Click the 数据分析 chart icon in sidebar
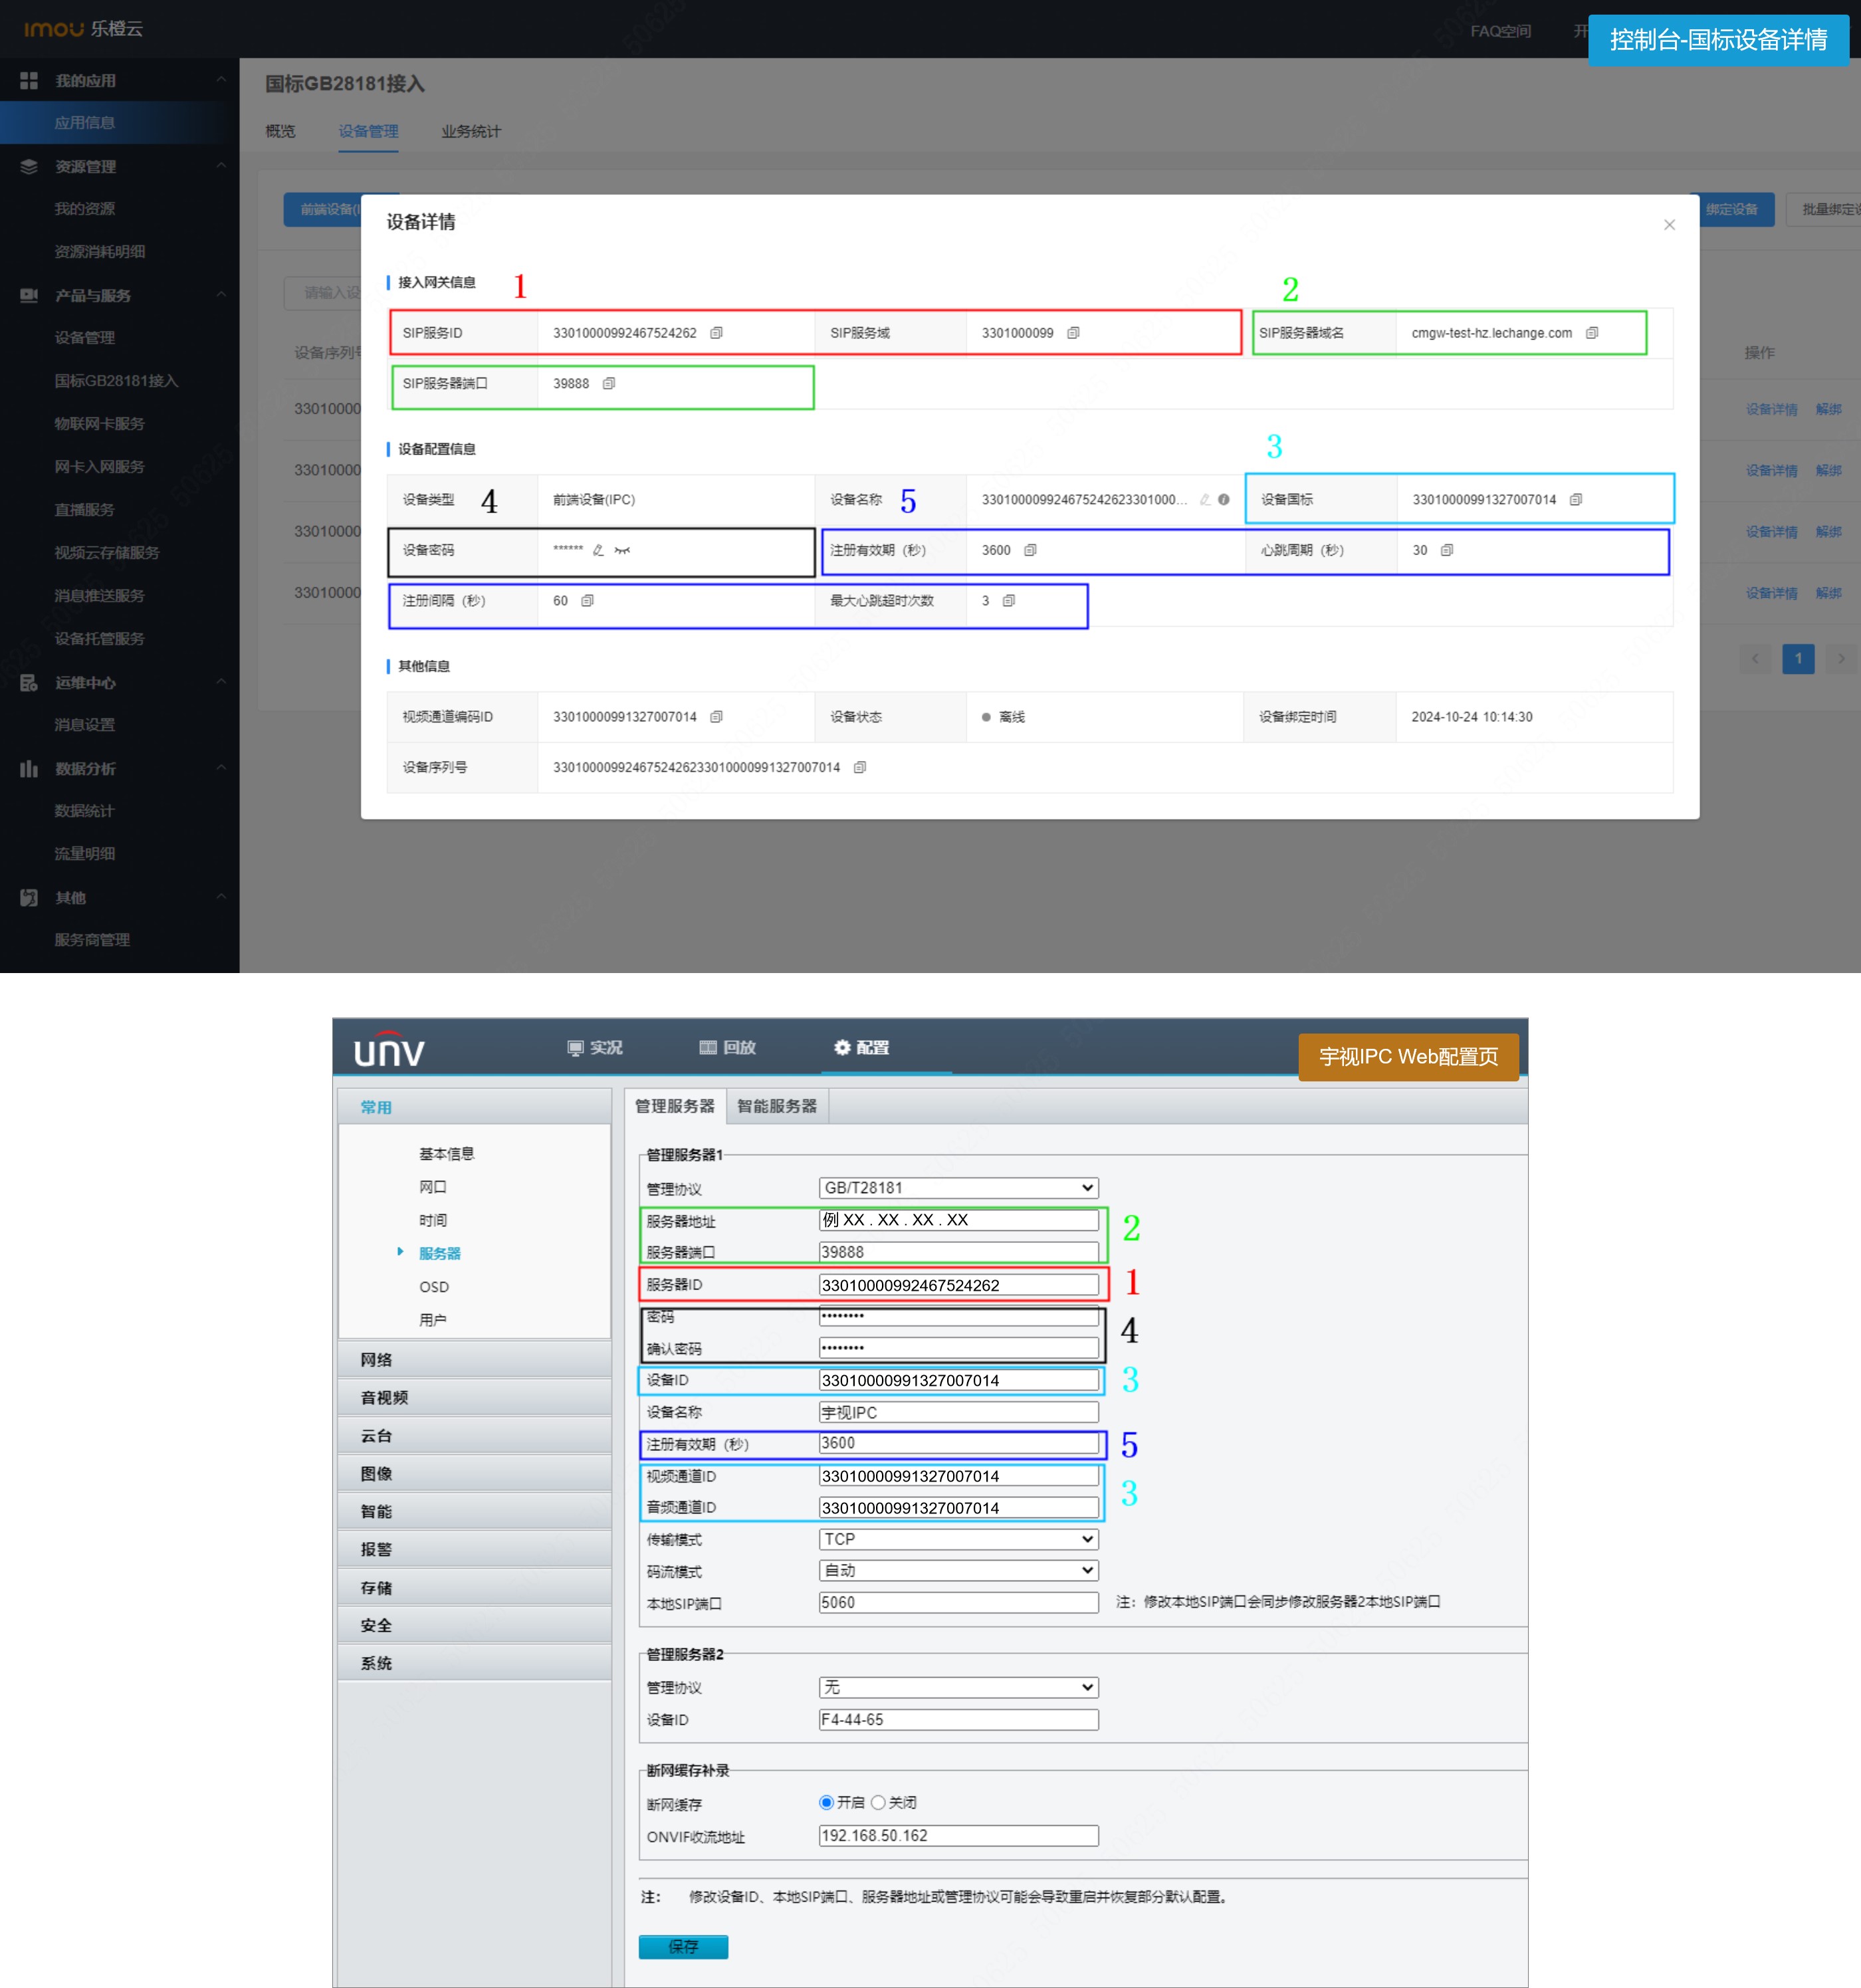The width and height of the screenshot is (1861, 1988). click(x=29, y=769)
